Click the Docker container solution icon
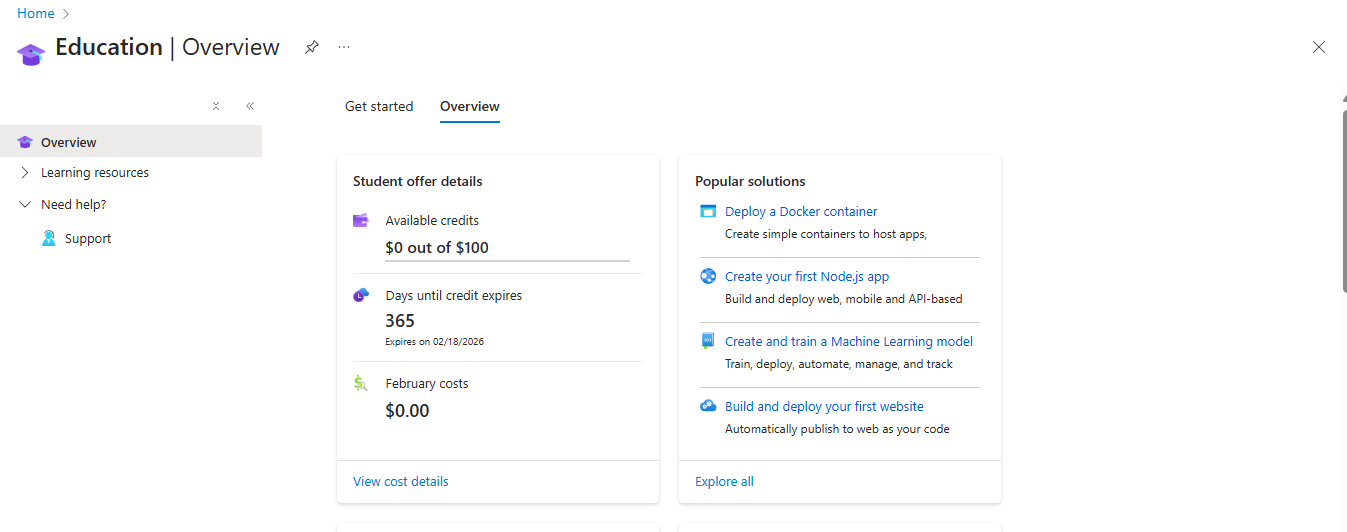Viewport: 1347px width, 532px height. point(708,211)
